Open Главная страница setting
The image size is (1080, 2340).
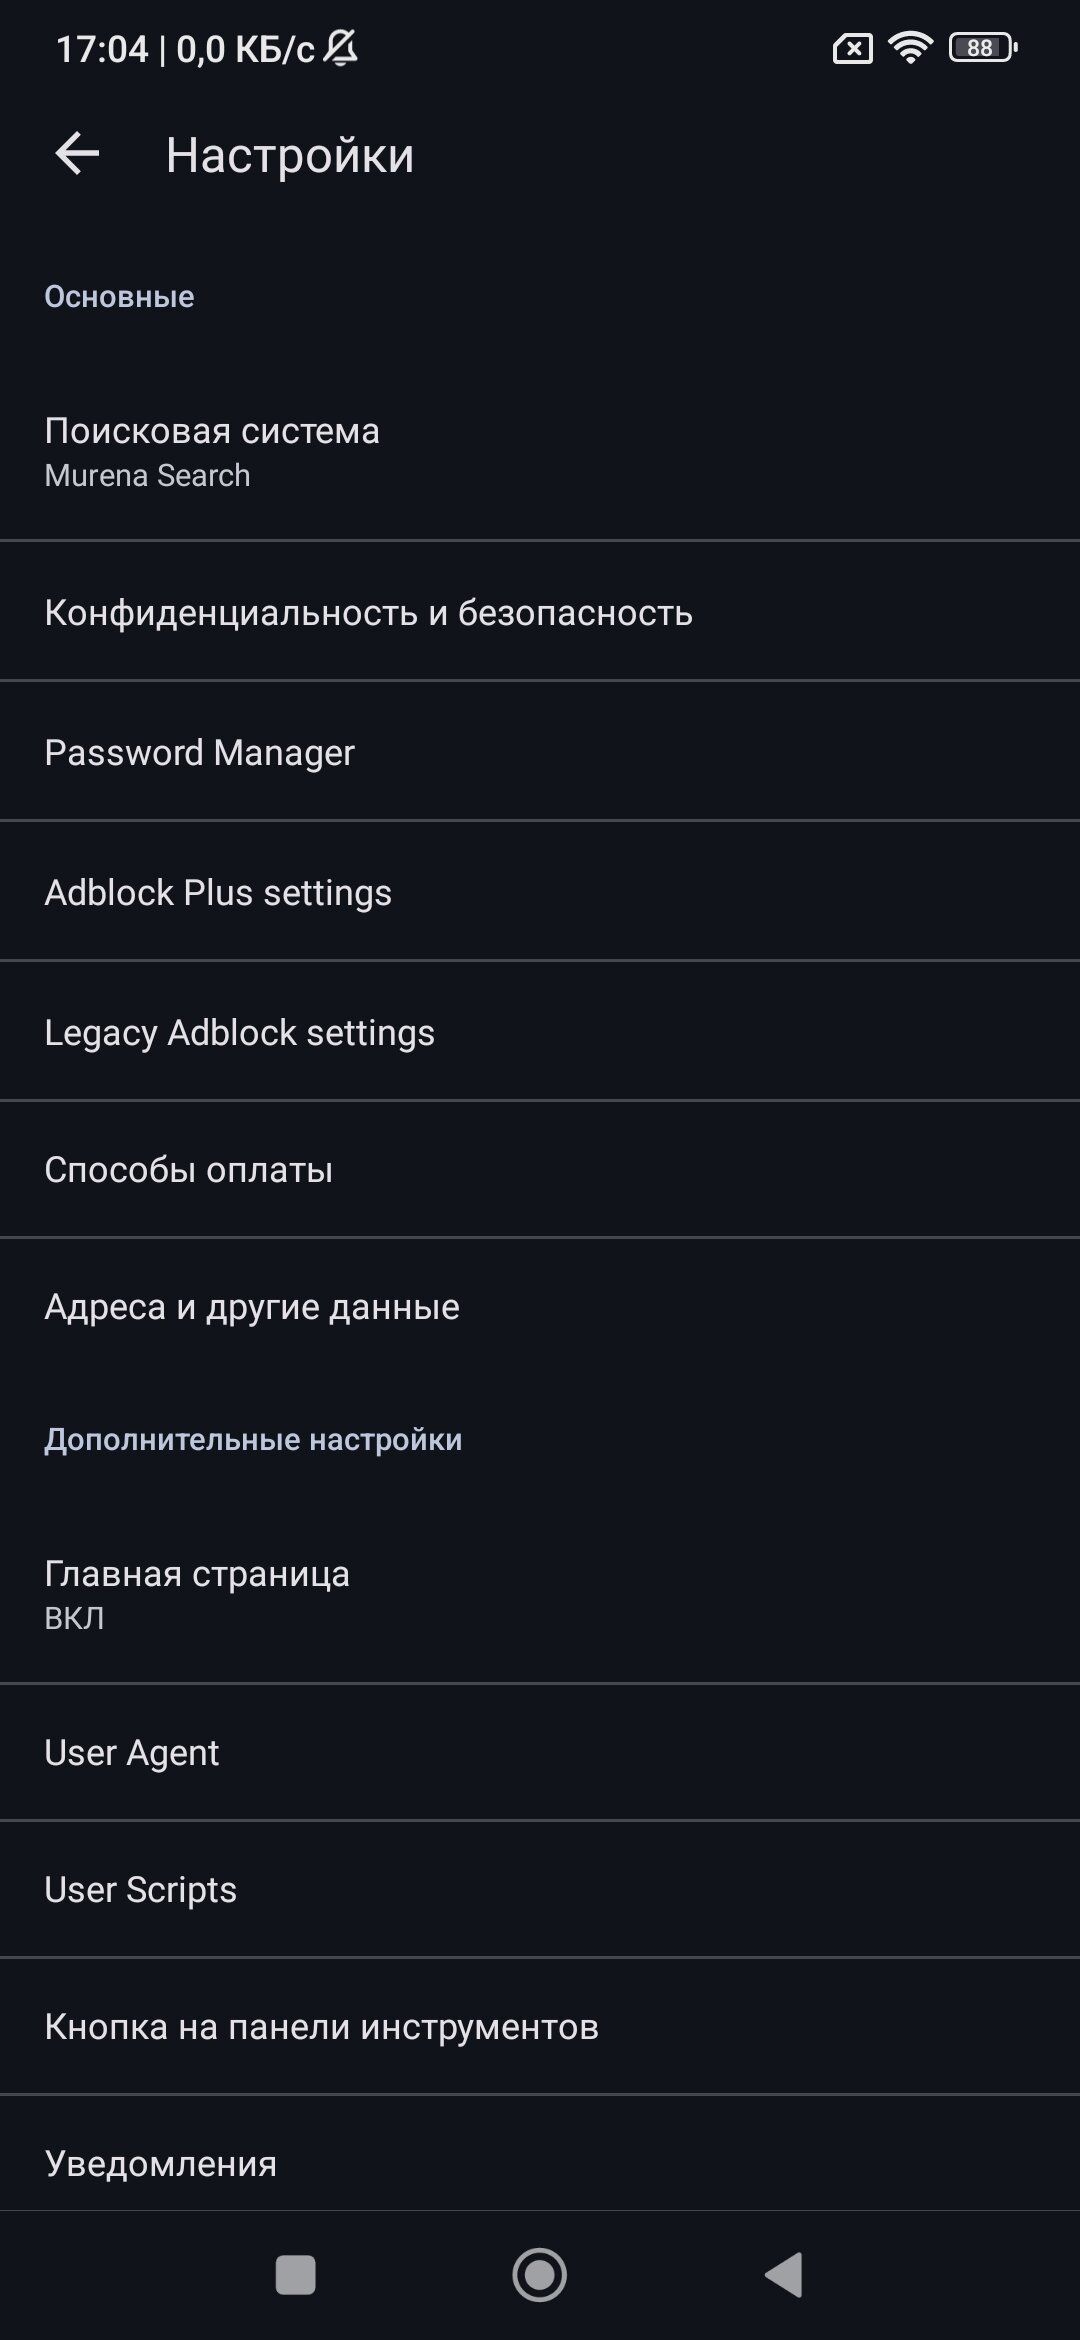[540, 1594]
